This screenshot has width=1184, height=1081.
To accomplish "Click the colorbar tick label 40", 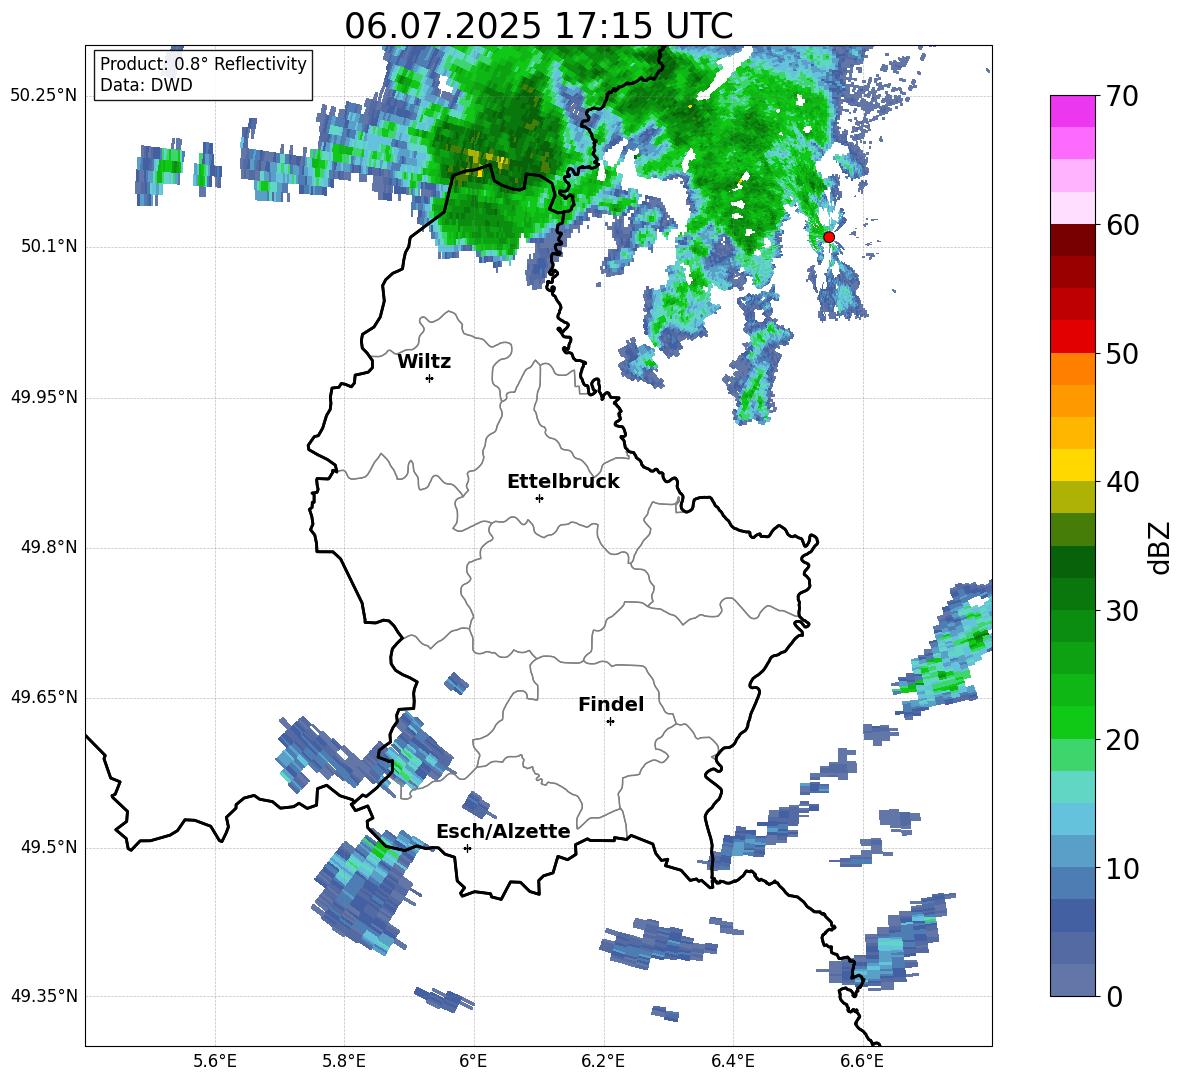I will click(x=1122, y=482).
